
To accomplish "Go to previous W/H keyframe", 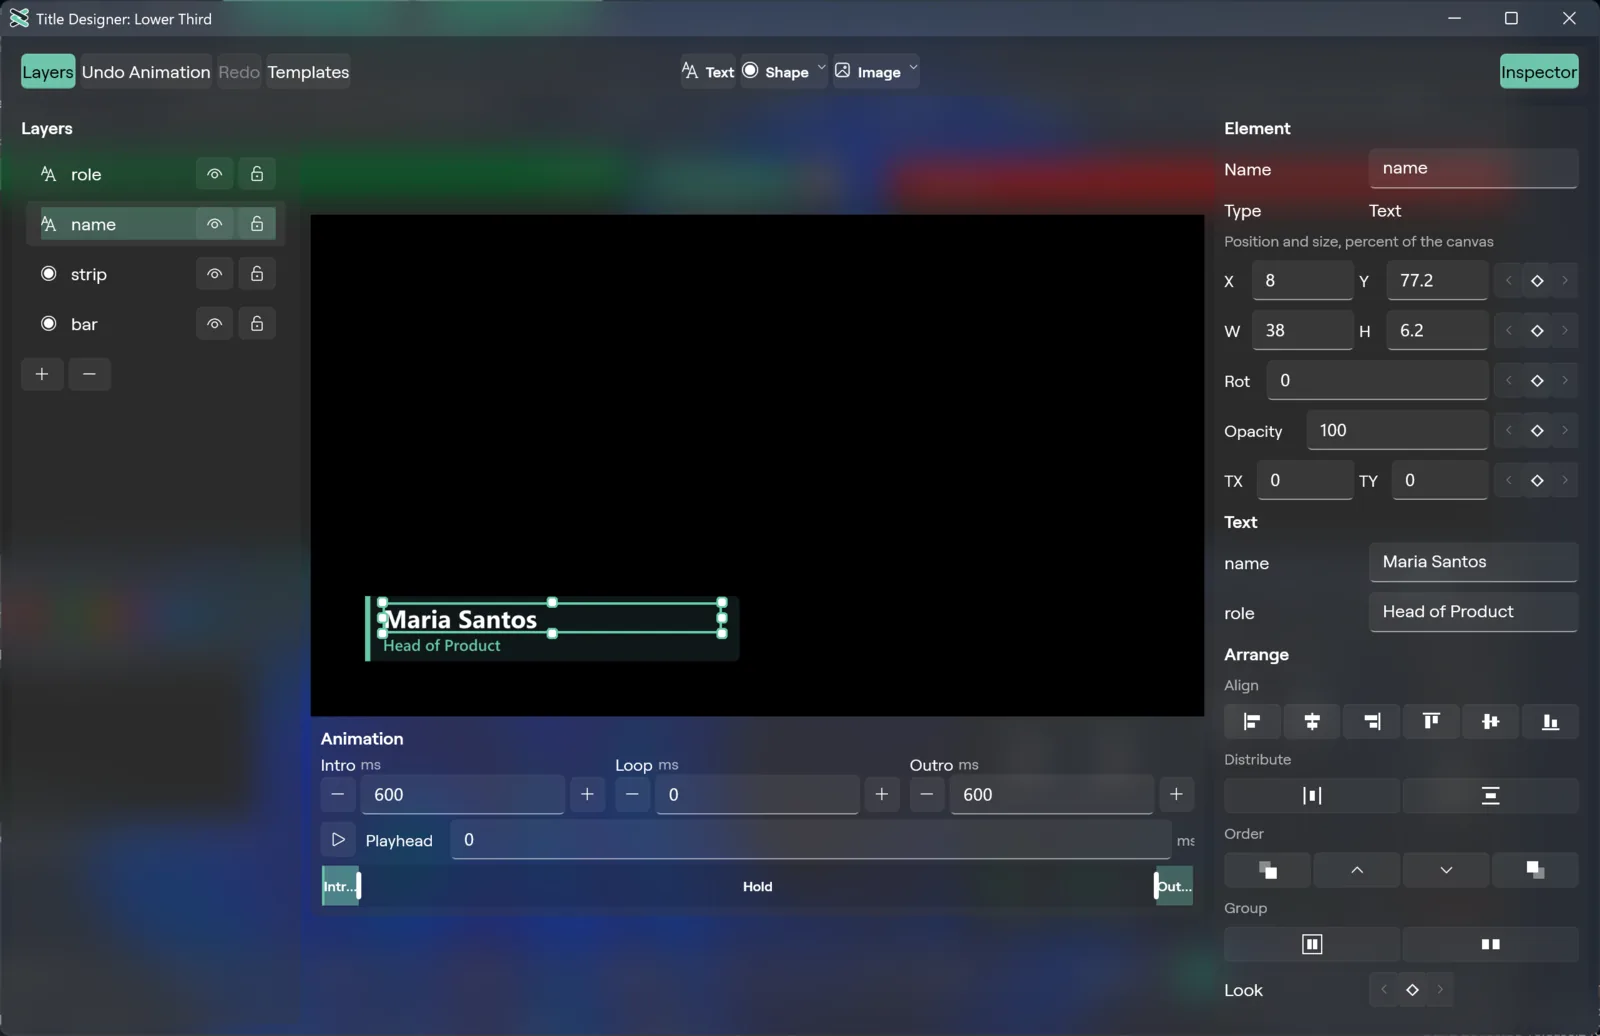I will tap(1509, 331).
